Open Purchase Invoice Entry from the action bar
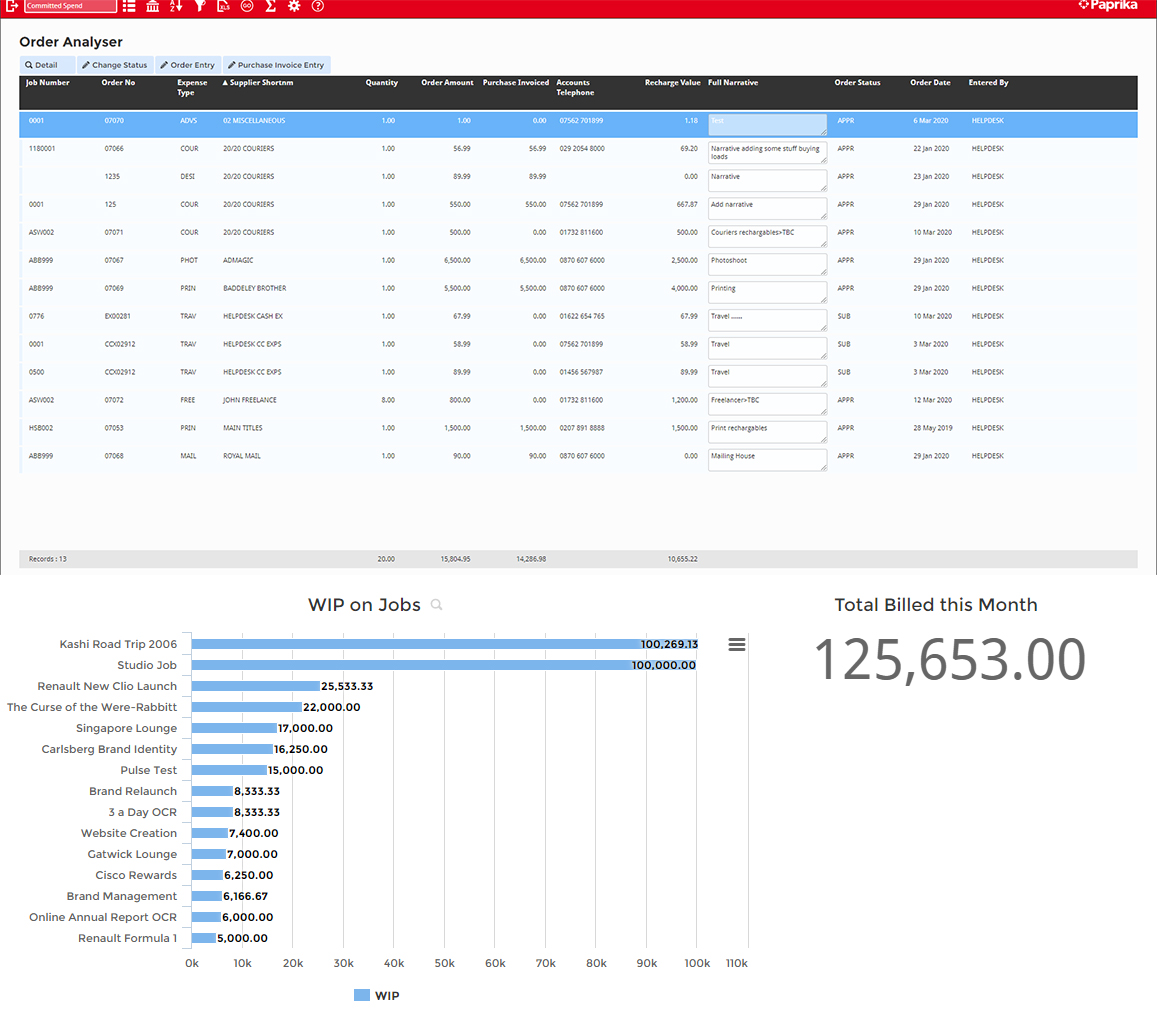The height and width of the screenshot is (1020, 1157). (276, 65)
